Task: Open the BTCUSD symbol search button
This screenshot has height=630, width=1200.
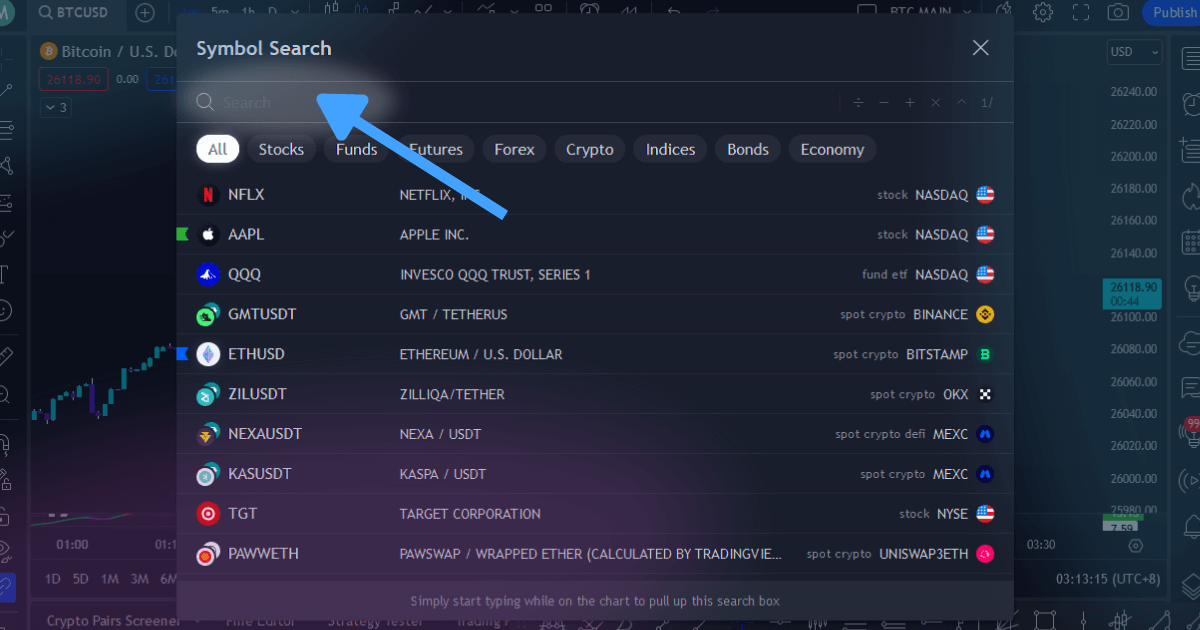Action: tap(75, 12)
